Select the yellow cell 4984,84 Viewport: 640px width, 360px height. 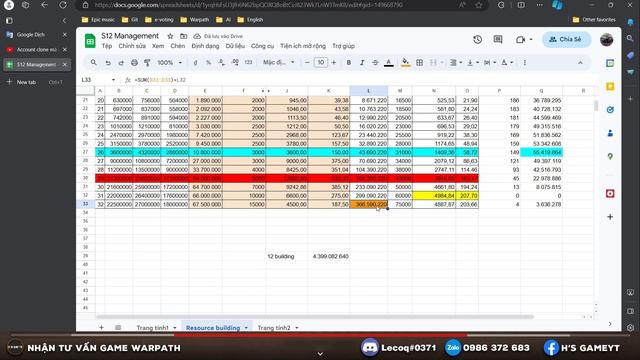[434, 196]
